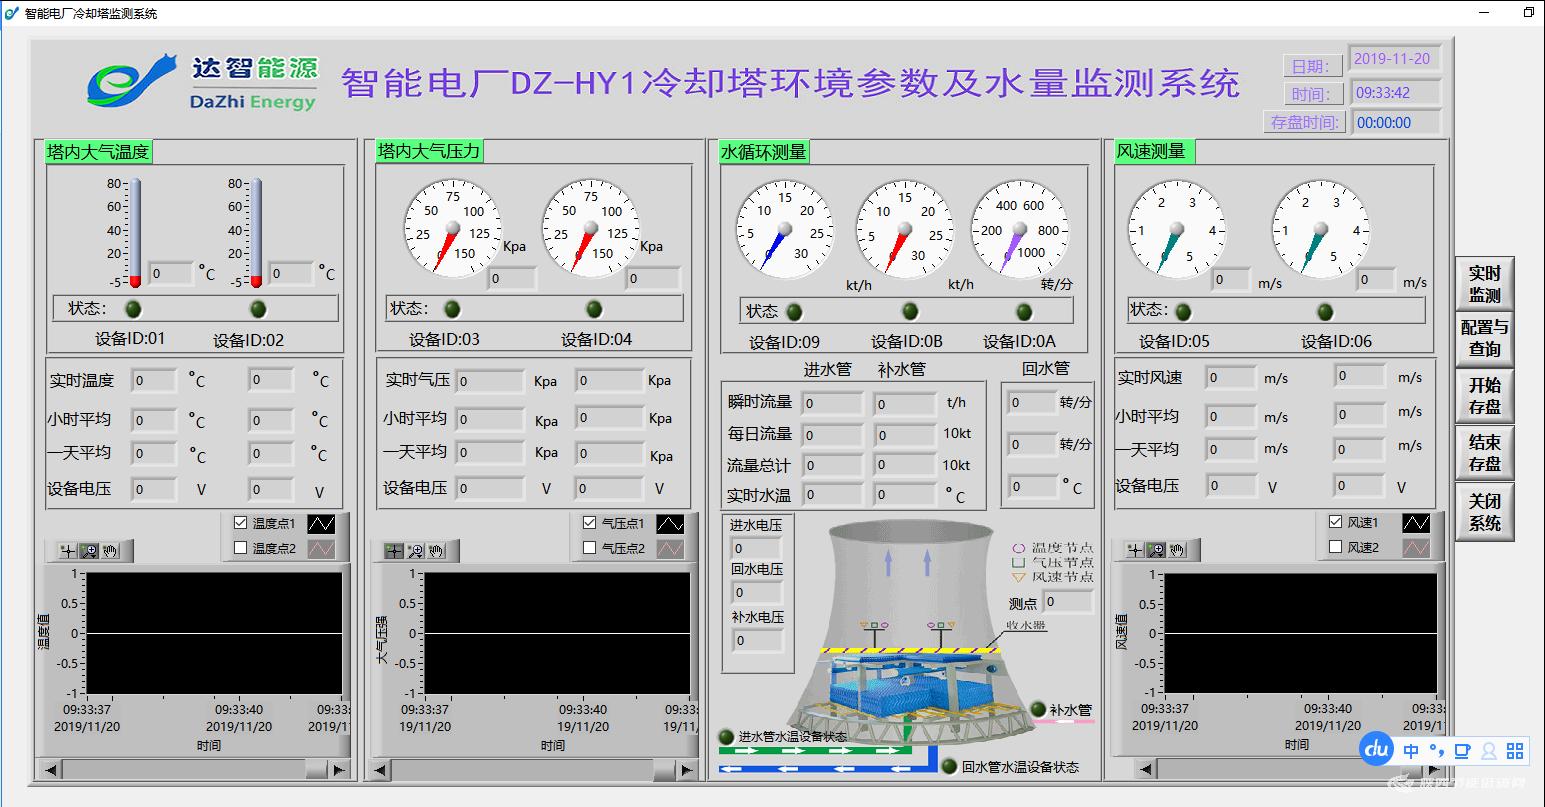Click the 温度点1 plot line style swatch
This screenshot has height=807, width=1545.
(x=322, y=523)
